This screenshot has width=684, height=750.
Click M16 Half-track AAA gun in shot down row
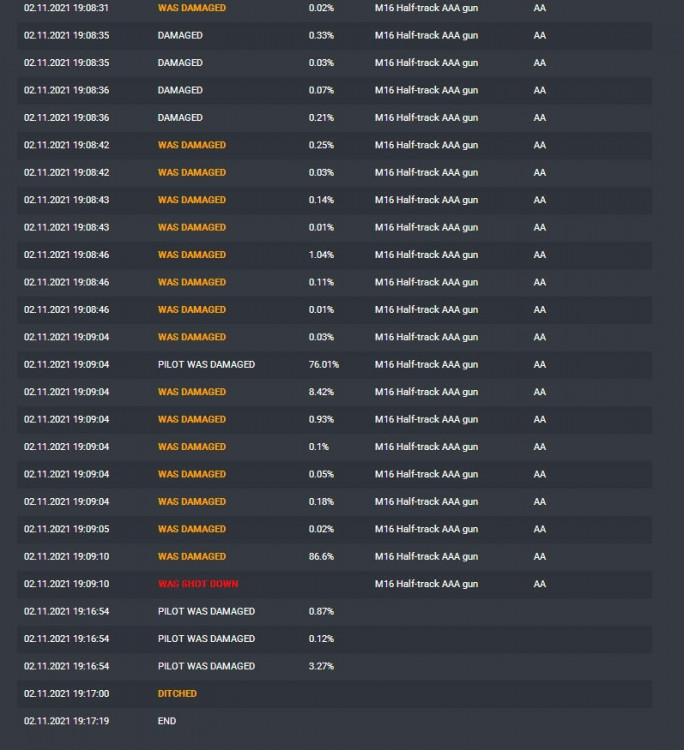tap(426, 584)
